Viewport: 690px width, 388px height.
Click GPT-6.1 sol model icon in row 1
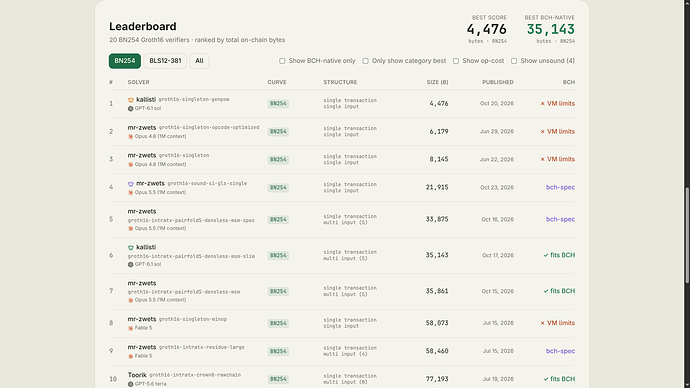130,108
